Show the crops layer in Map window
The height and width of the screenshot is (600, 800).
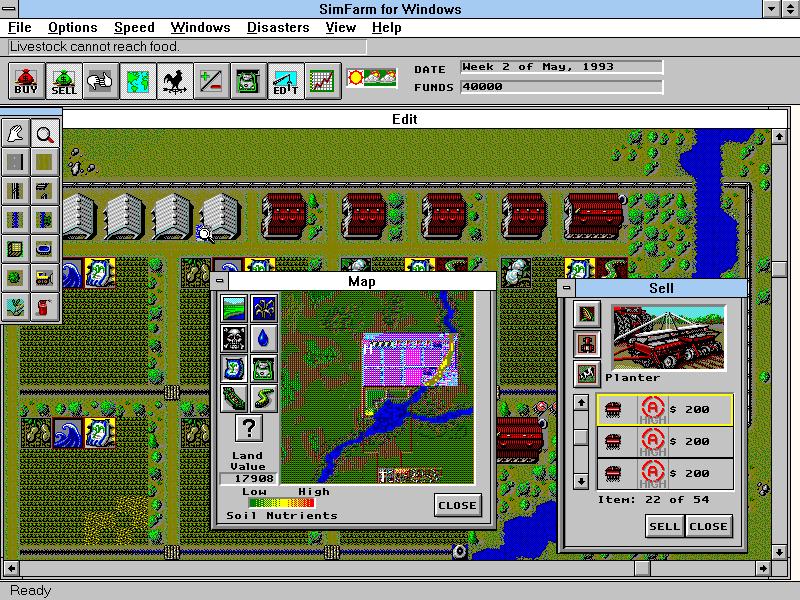[264, 308]
